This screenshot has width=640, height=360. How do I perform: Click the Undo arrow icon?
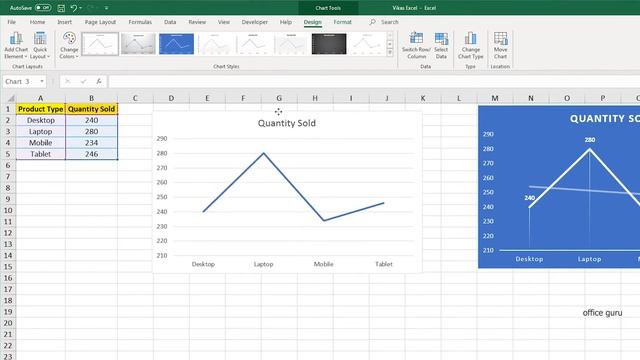(73, 8)
